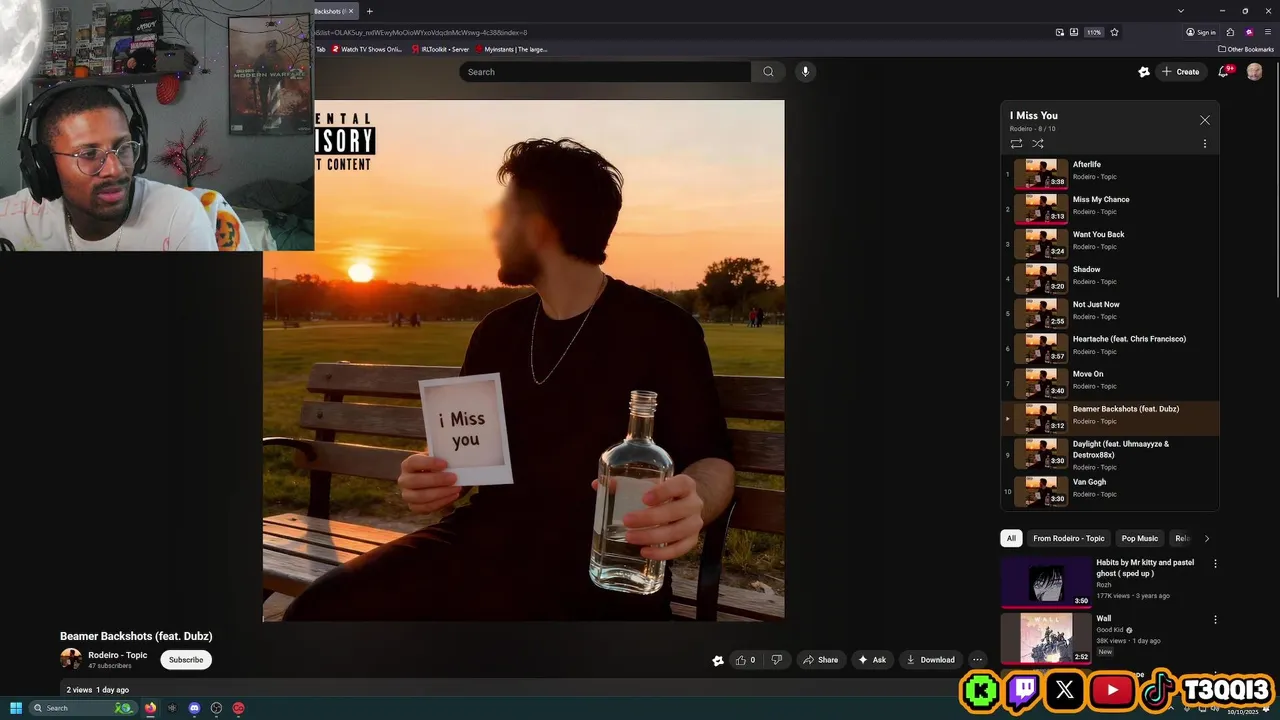Open OBS Studio from the taskbar
The width and height of the screenshot is (1280, 720).
[x=216, y=708]
